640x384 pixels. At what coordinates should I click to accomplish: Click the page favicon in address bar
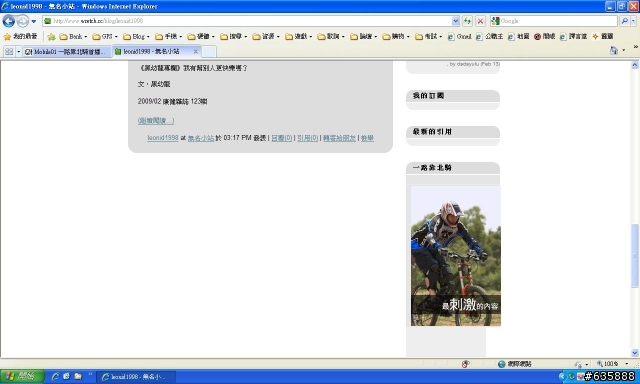(48, 21)
